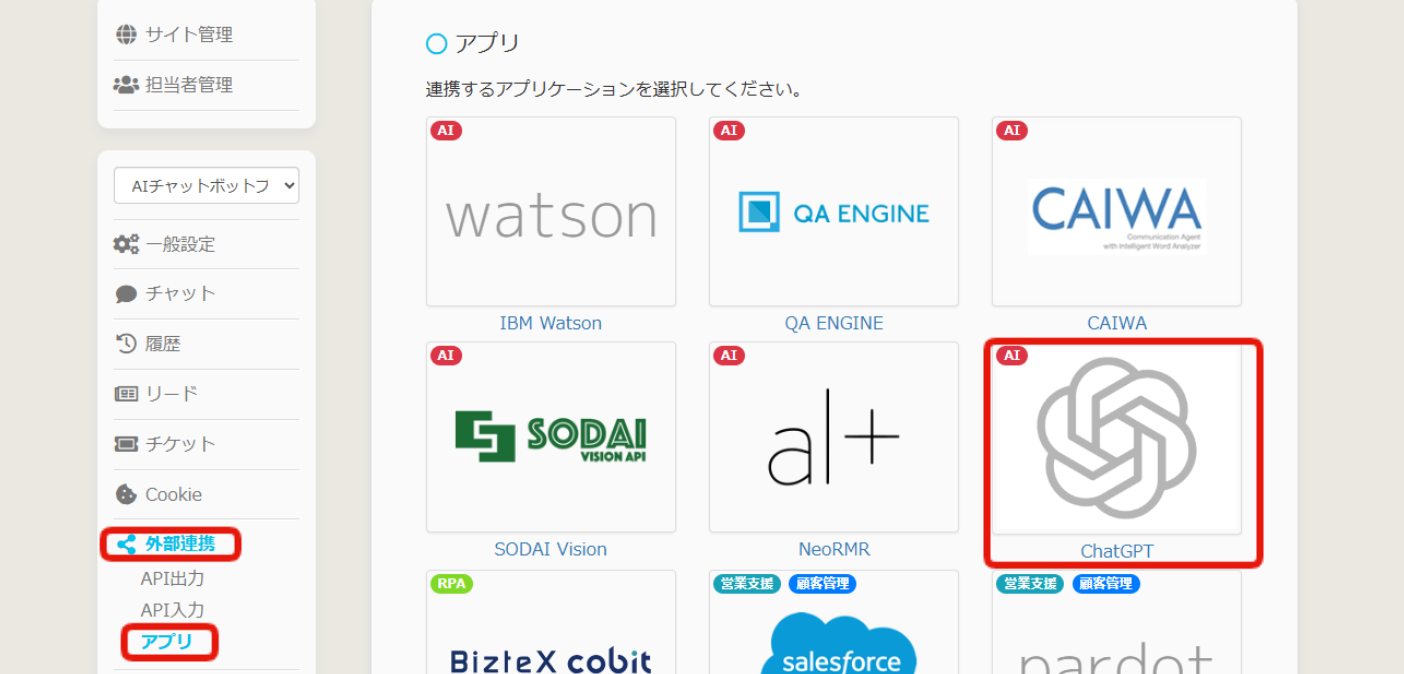The width and height of the screenshot is (1404, 674).
Task: Select the Salesforce cloud logo tile
Action: tap(833, 640)
